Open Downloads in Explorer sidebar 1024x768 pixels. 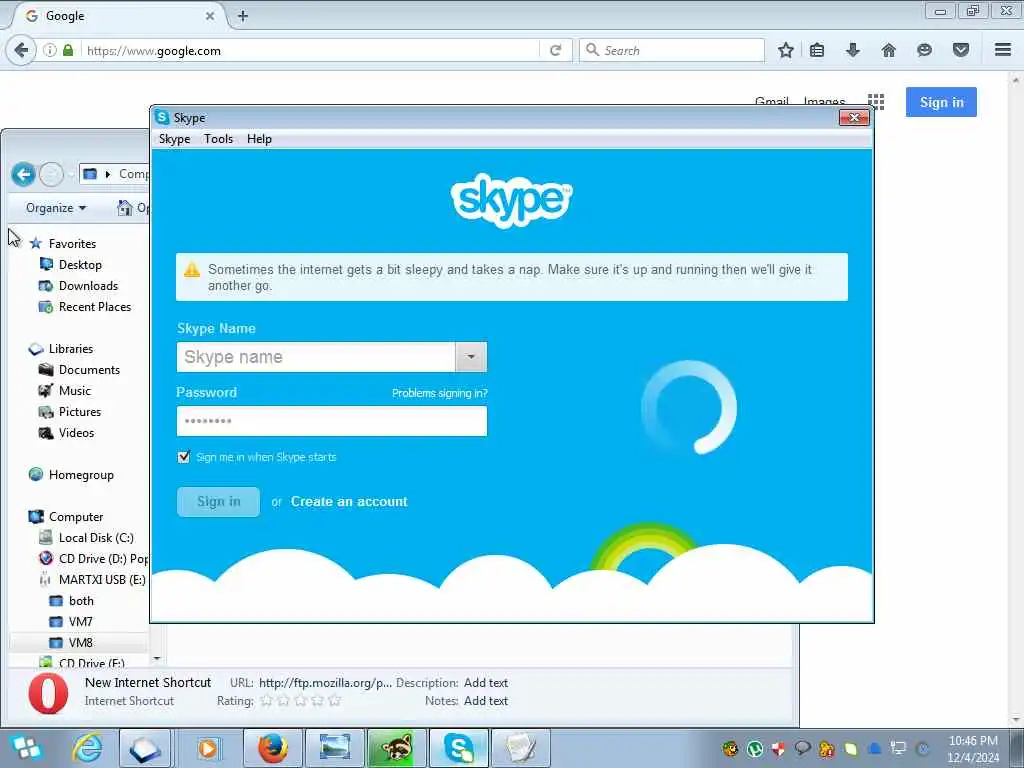[x=88, y=285]
